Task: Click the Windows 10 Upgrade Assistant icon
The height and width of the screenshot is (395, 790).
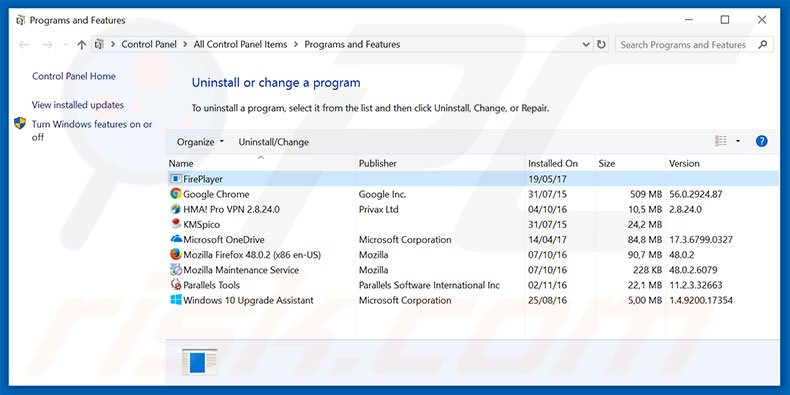Action: tap(175, 300)
